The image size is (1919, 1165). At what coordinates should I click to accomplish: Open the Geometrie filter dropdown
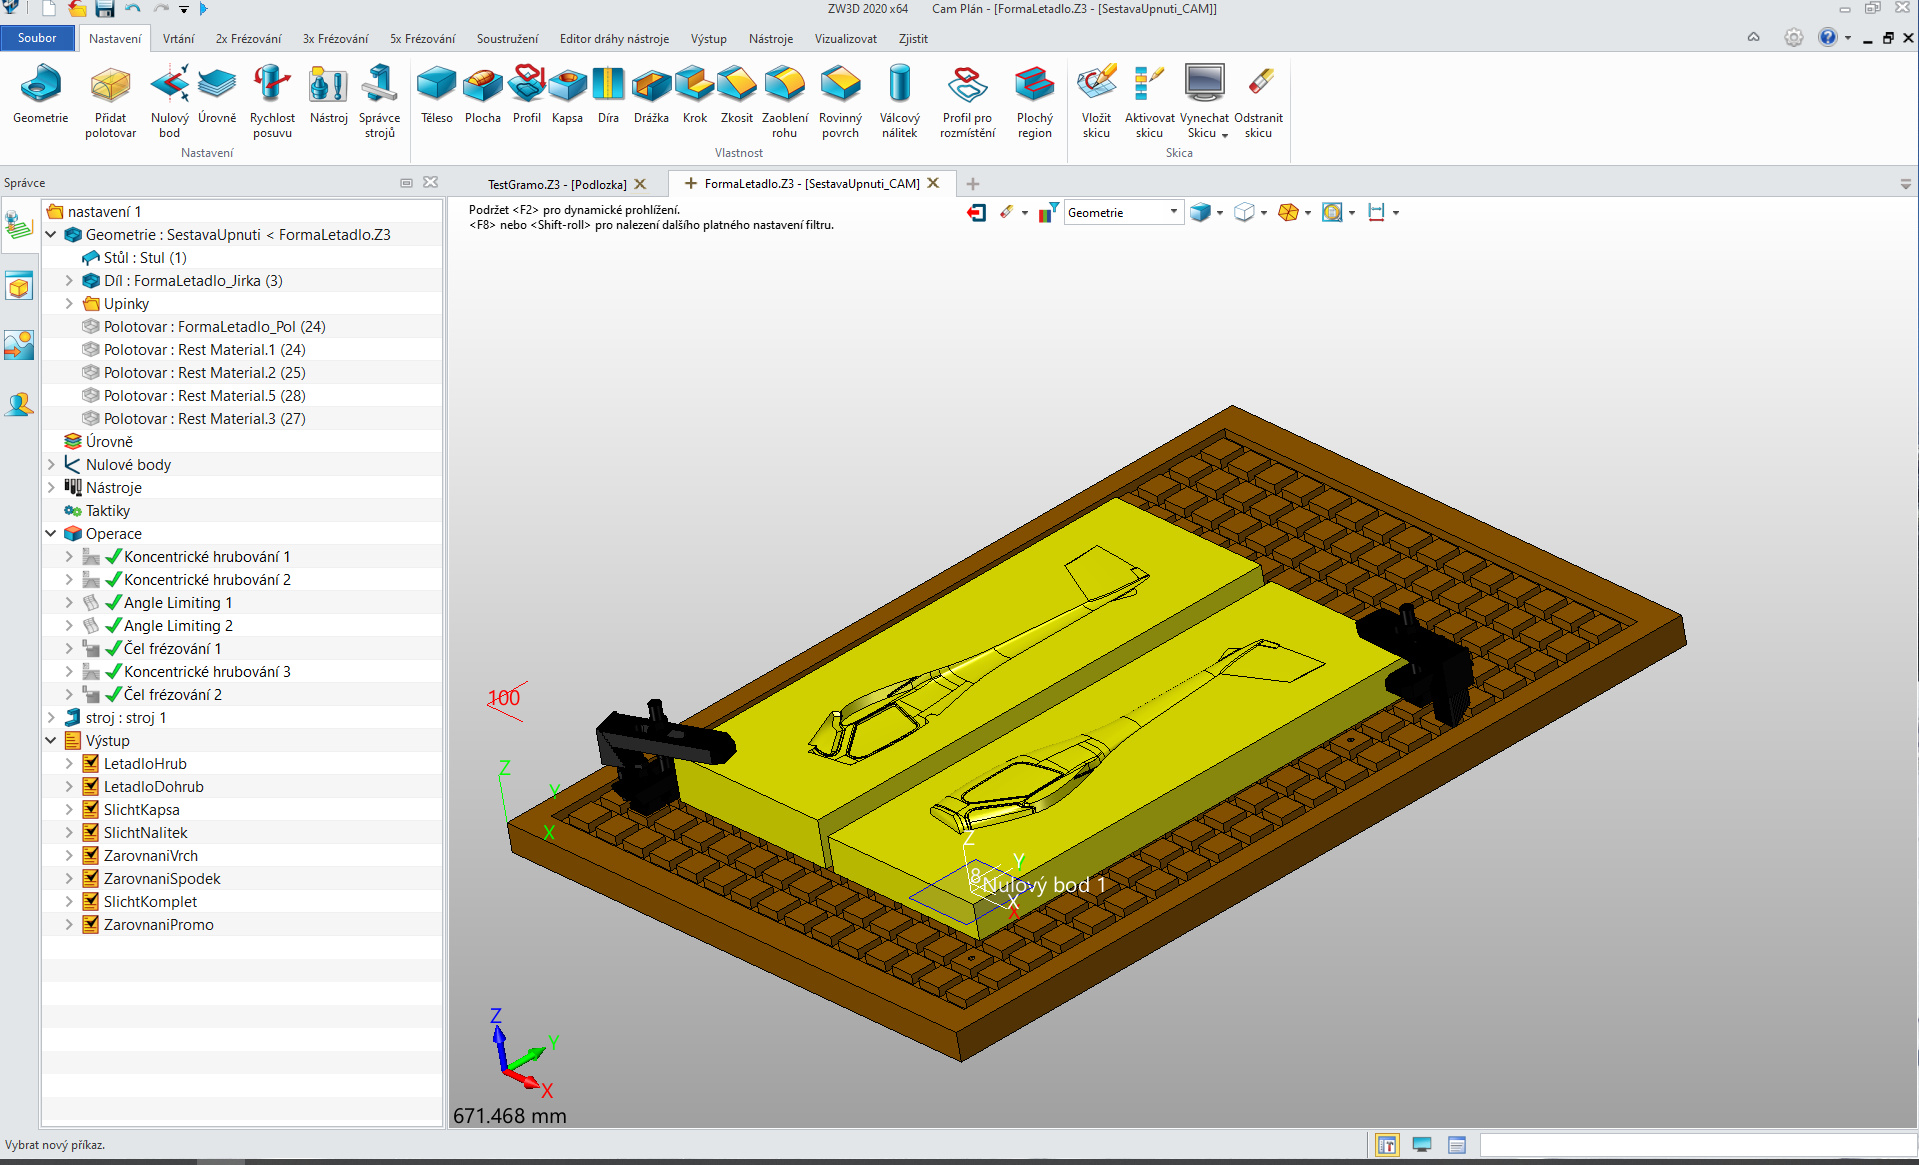[x=1173, y=212]
